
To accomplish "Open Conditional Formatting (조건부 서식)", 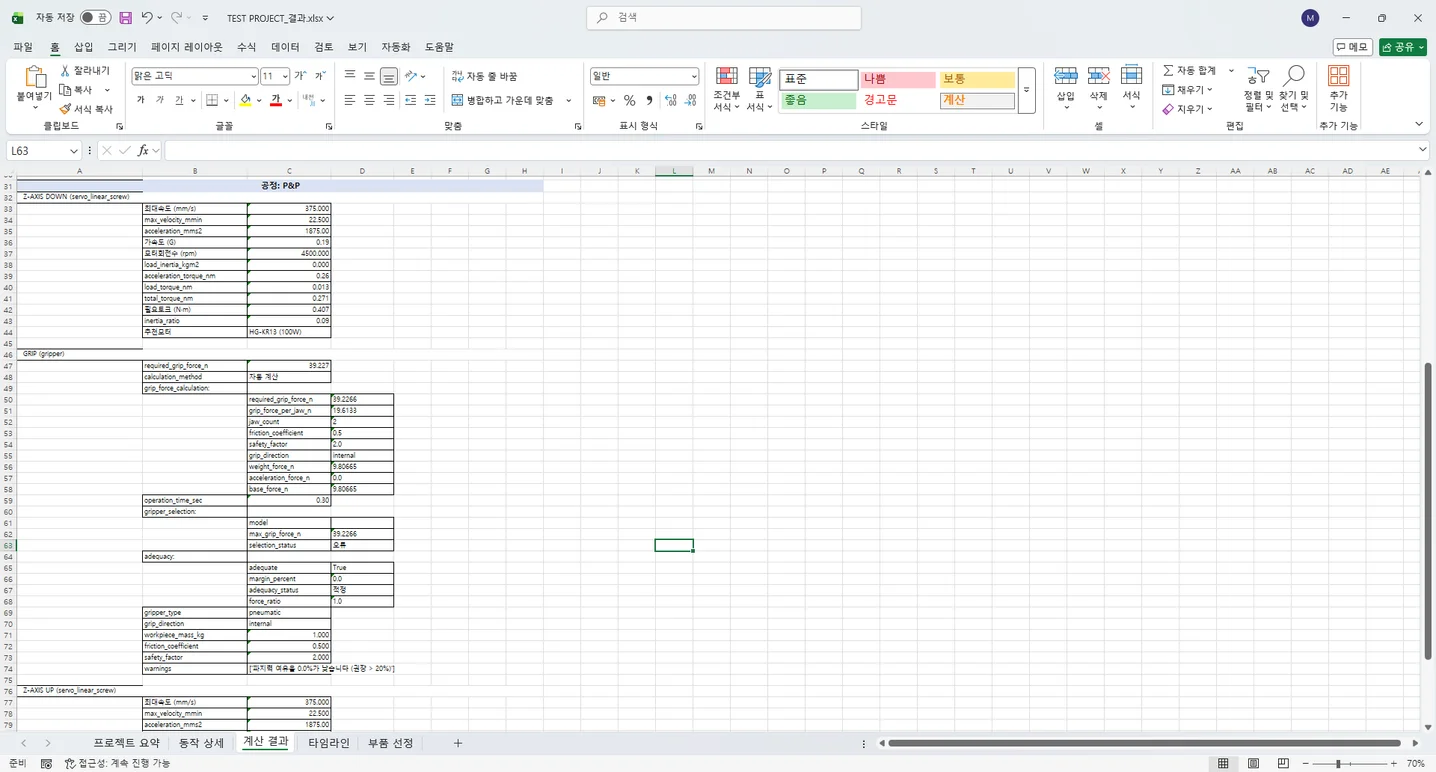I will click(x=727, y=89).
